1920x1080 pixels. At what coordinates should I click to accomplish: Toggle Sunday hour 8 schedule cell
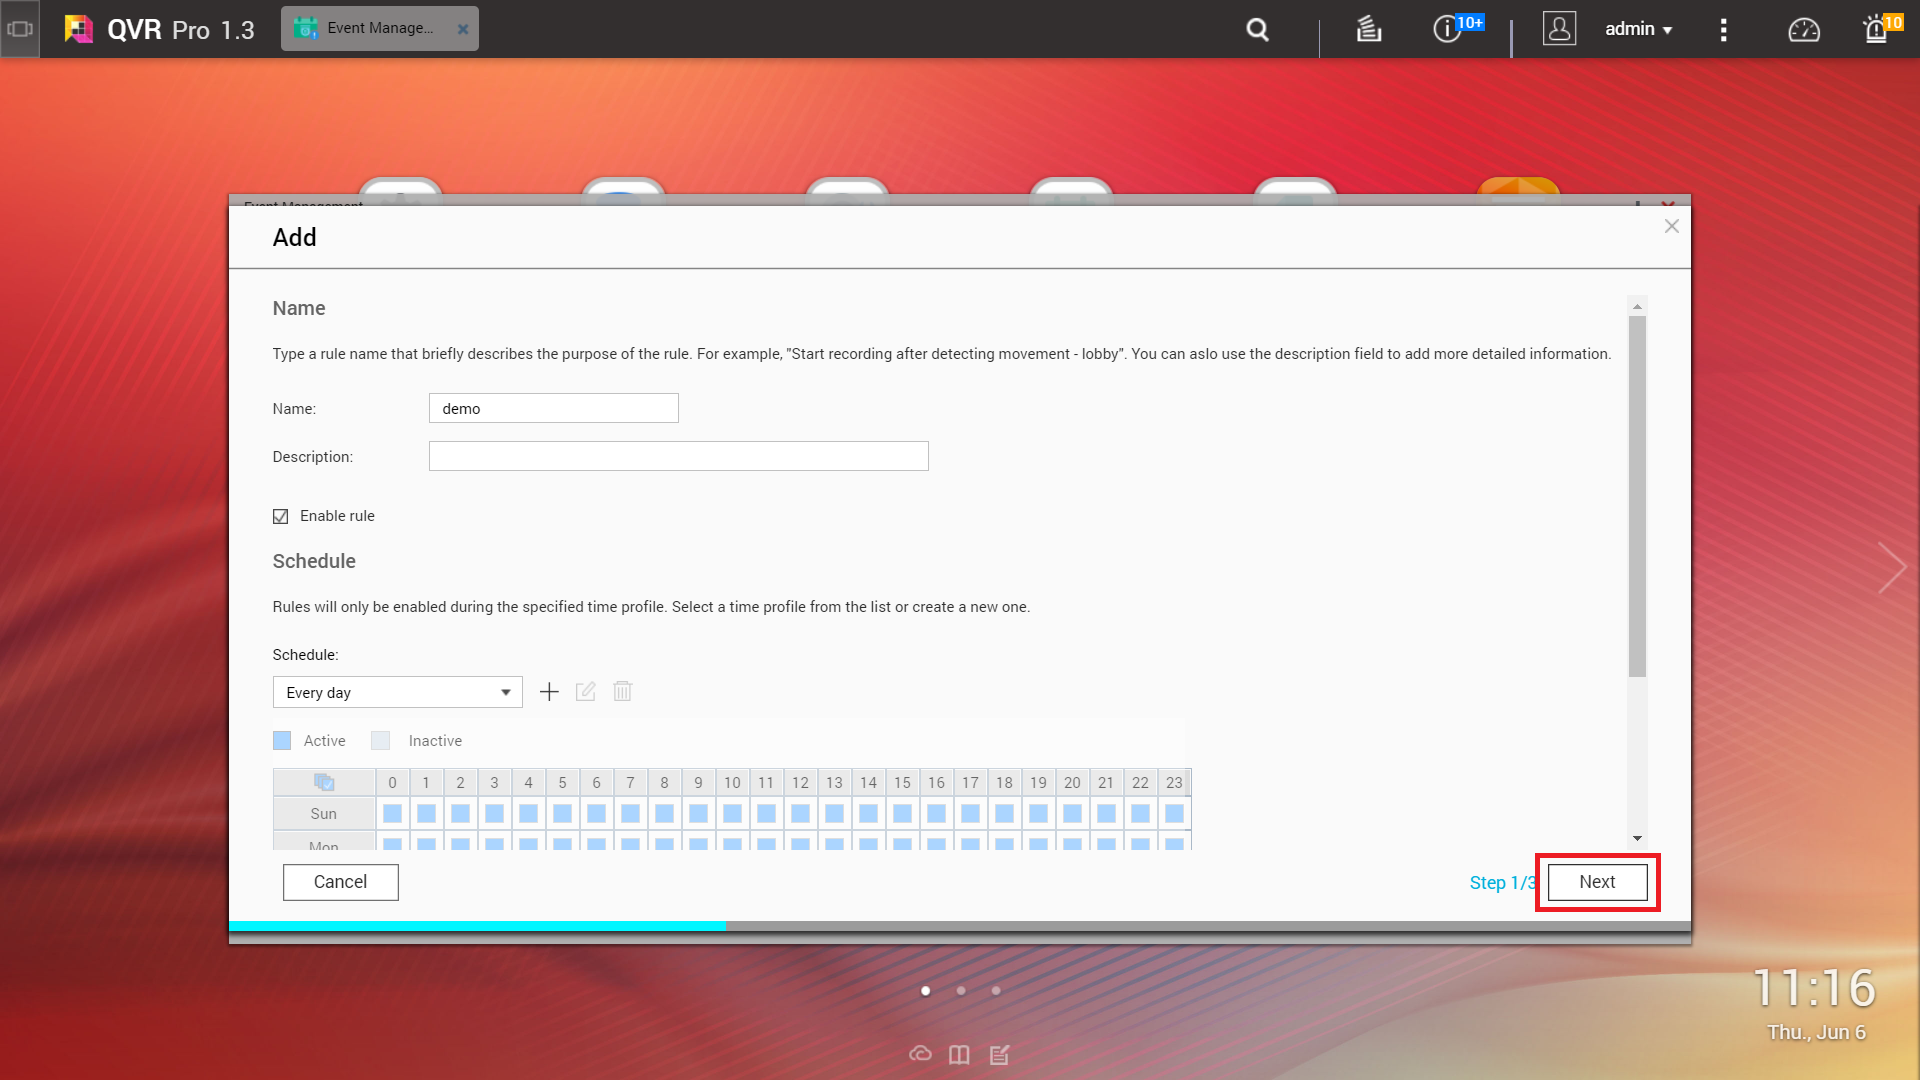click(x=664, y=813)
